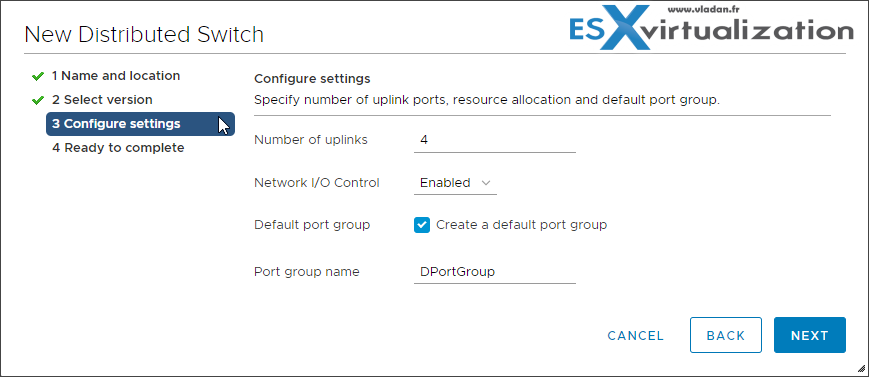Select step 3 Configure settings
Screen dimensions: 869x377
[x=140, y=124]
